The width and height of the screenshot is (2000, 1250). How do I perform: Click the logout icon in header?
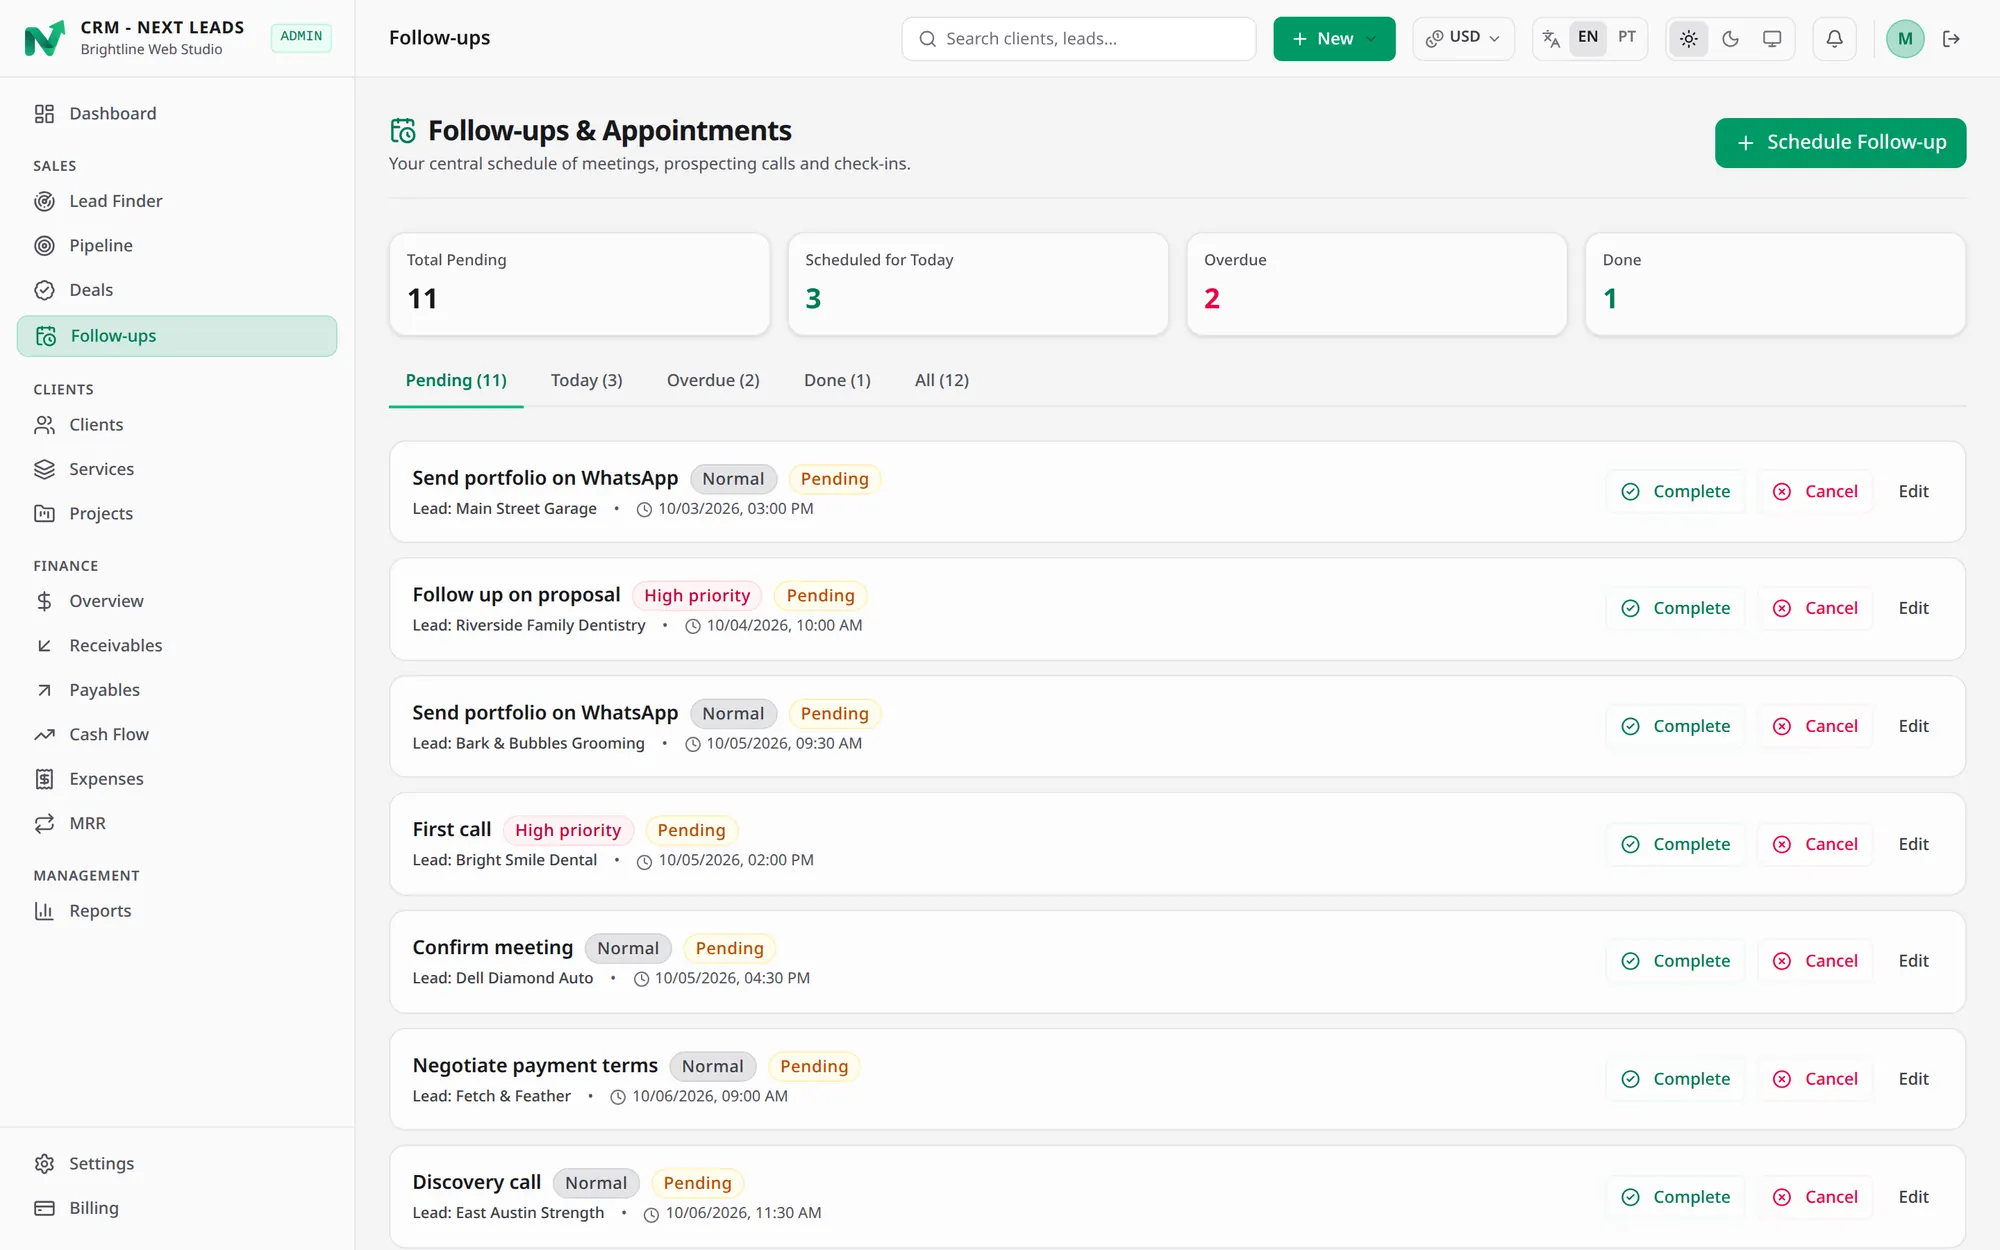pos(1951,38)
